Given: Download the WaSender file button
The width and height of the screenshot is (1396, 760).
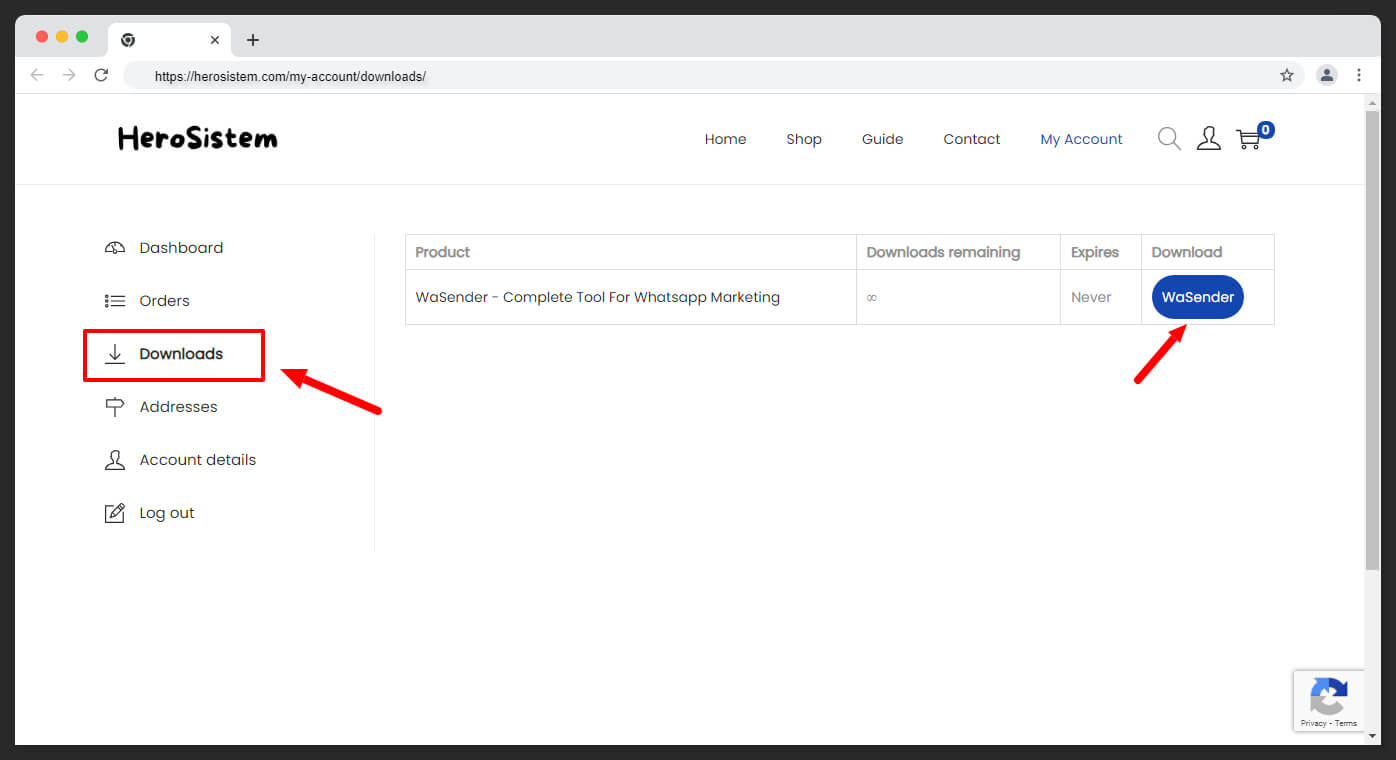Looking at the screenshot, I should [1197, 297].
